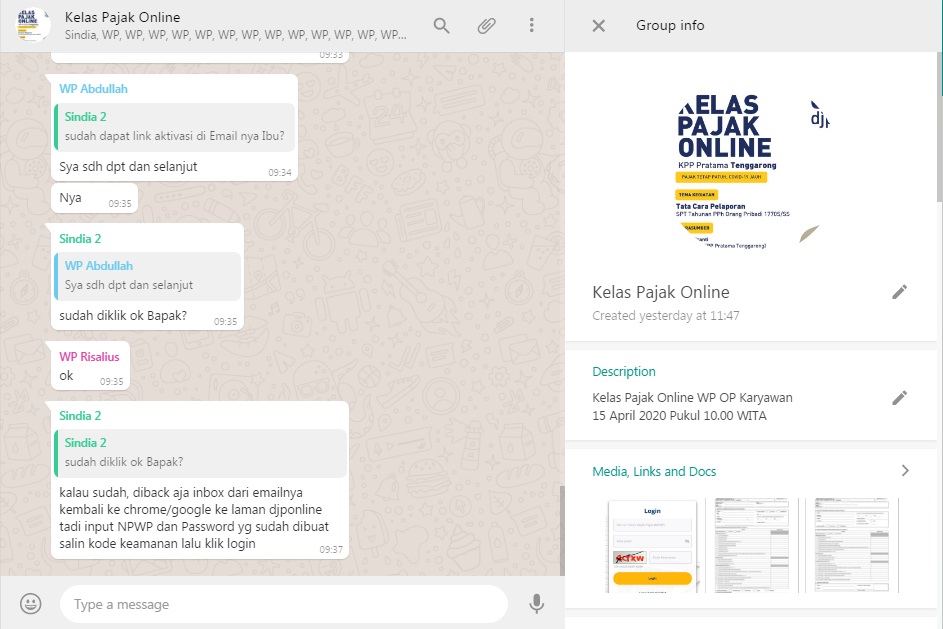Click the microphone voice message icon
Viewport: 943px width, 629px height.
[537, 603]
